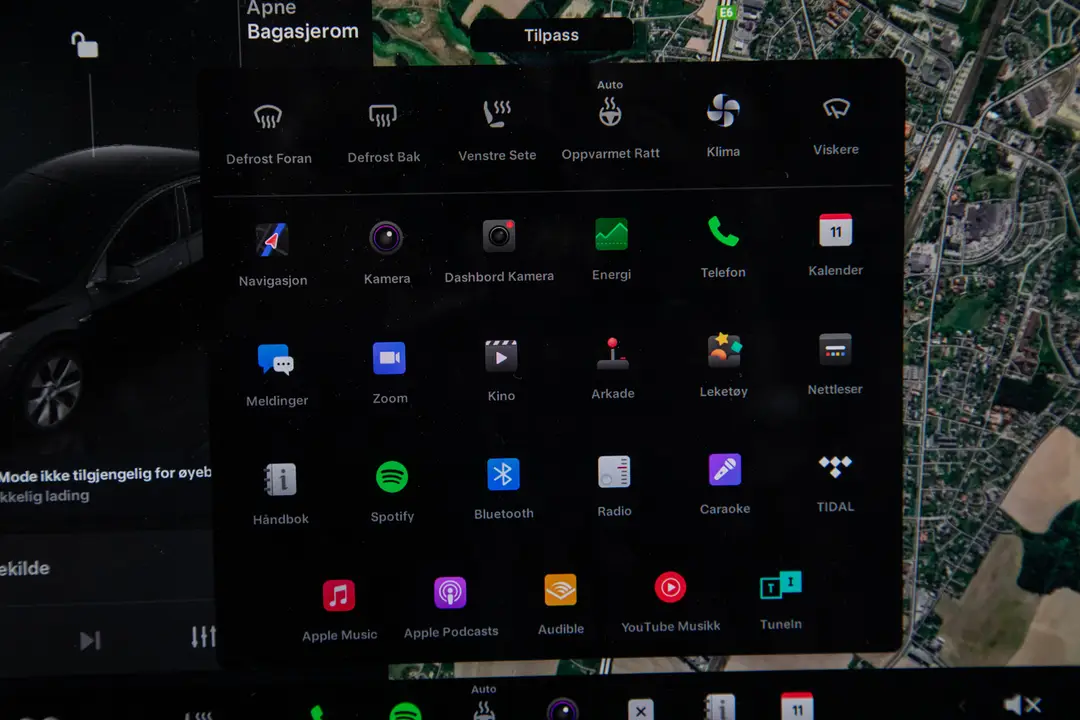Open the phone icon in bottom dock
The width and height of the screenshot is (1080, 720).
click(317, 712)
